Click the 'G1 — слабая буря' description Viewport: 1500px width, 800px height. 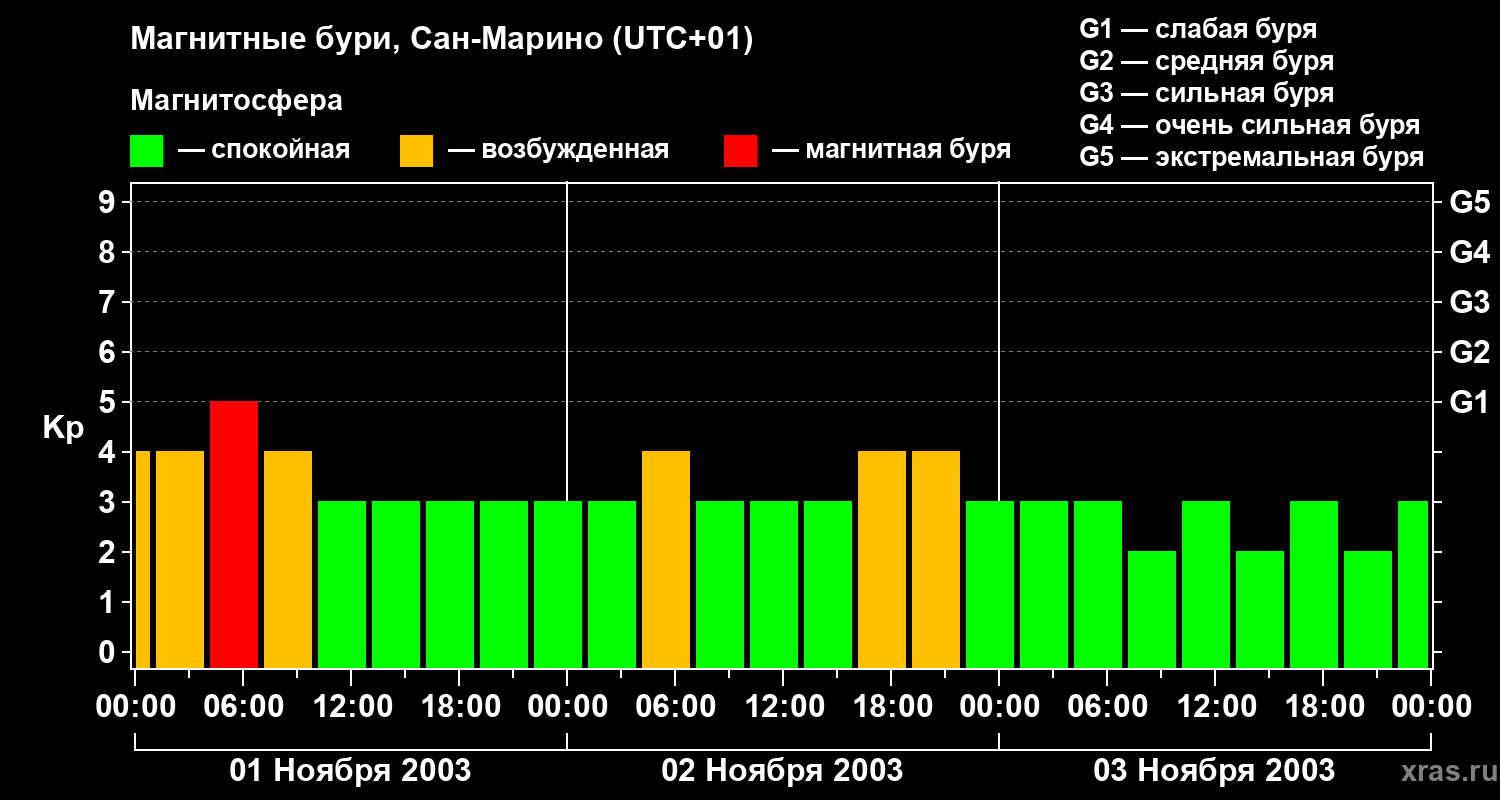1198,29
